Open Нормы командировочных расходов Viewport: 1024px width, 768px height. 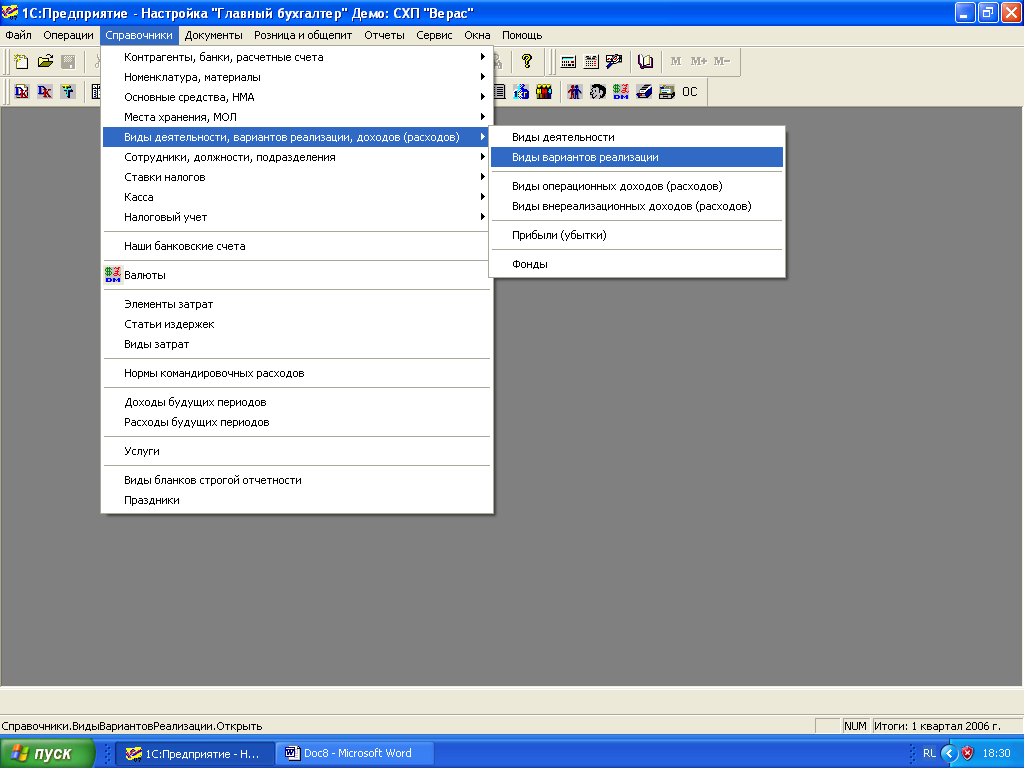point(296,374)
